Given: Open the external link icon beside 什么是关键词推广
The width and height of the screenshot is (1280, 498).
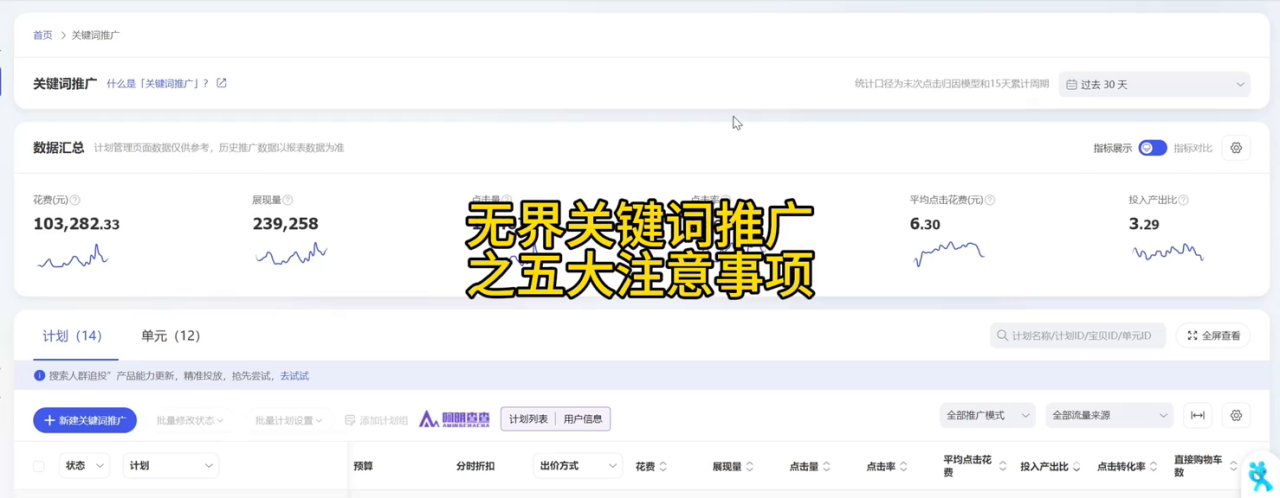Looking at the screenshot, I should pos(221,83).
